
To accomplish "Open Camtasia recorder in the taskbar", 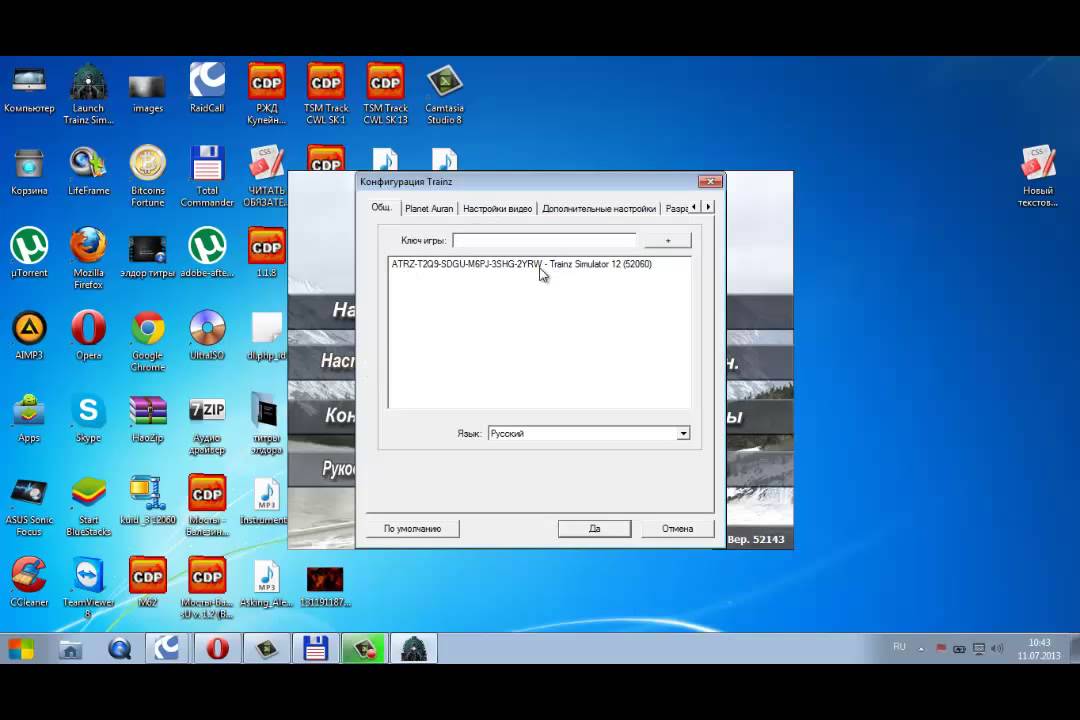I will tap(364, 649).
